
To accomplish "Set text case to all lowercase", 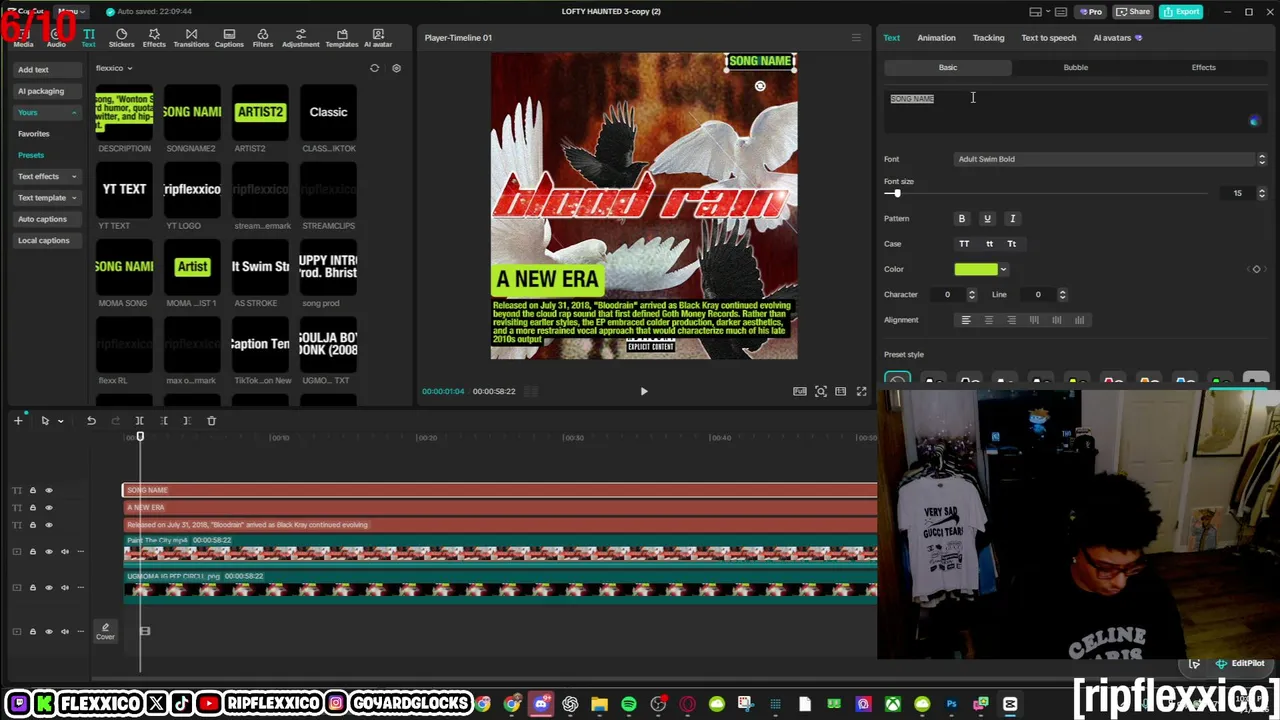I will pos(989,244).
